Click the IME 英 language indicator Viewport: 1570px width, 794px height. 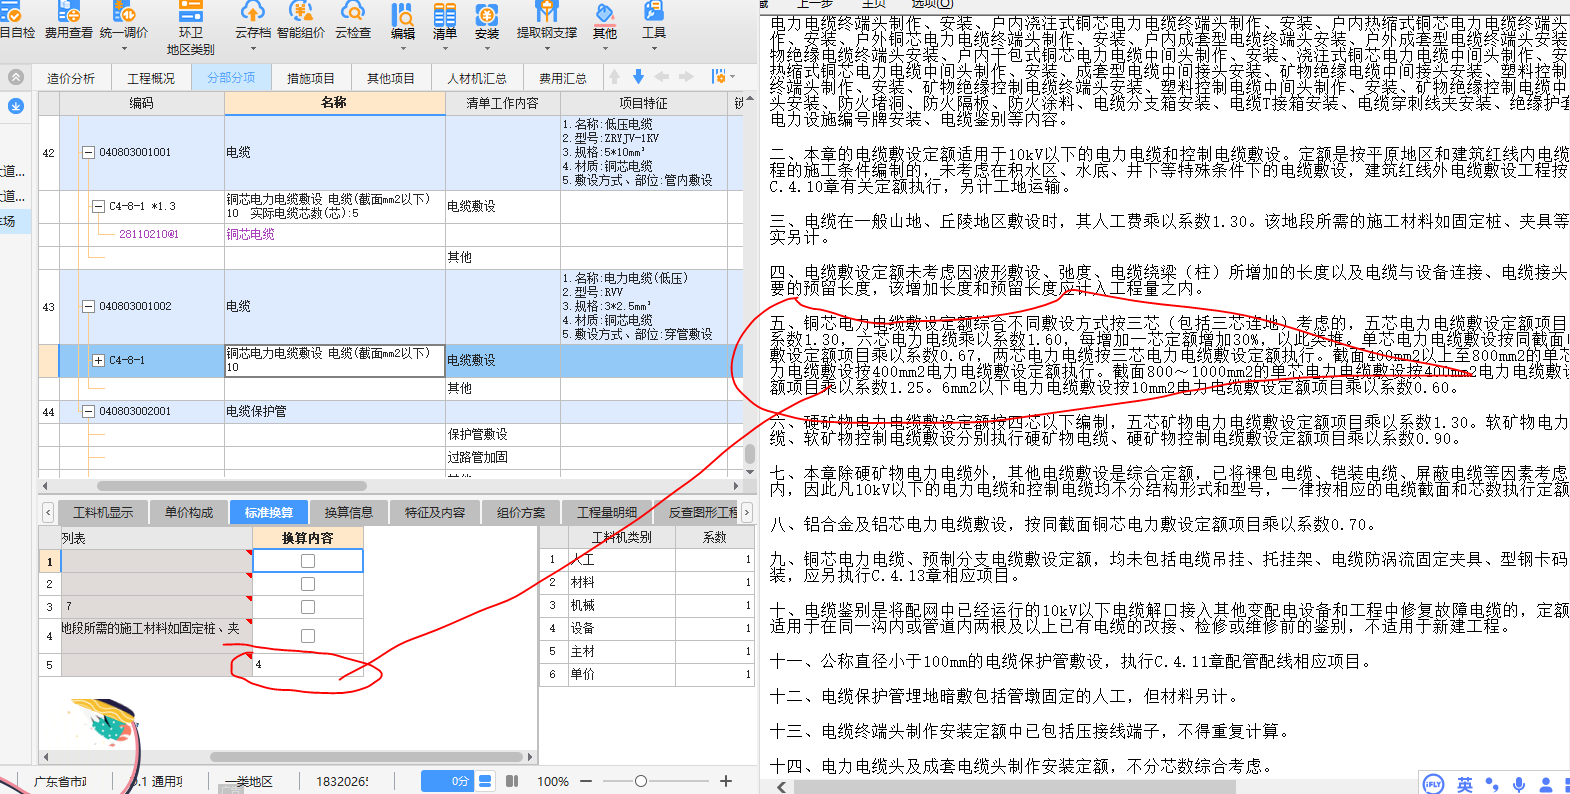click(1465, 785)
